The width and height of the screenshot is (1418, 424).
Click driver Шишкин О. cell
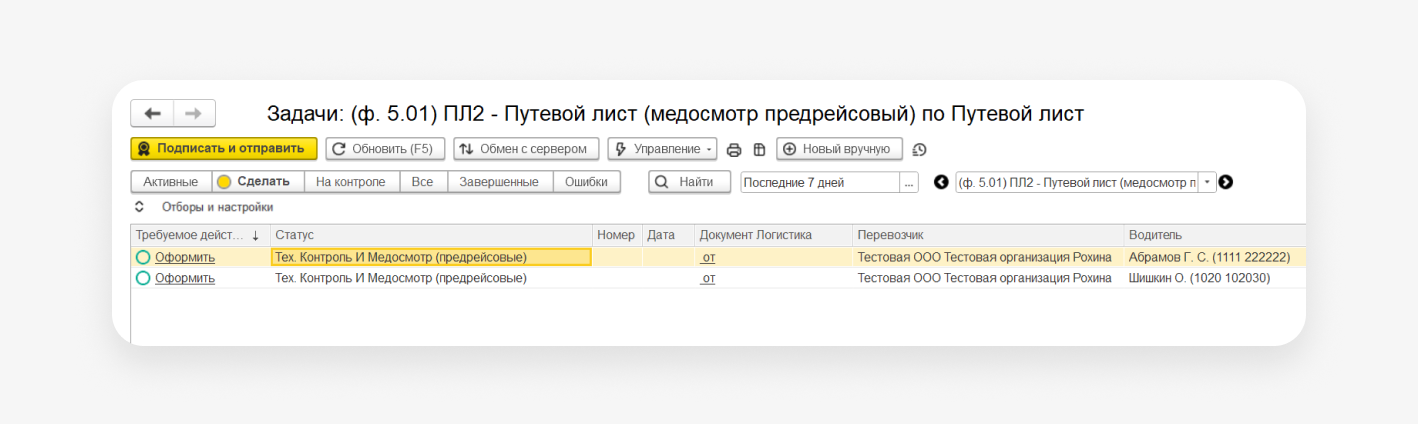(1215, 278)
